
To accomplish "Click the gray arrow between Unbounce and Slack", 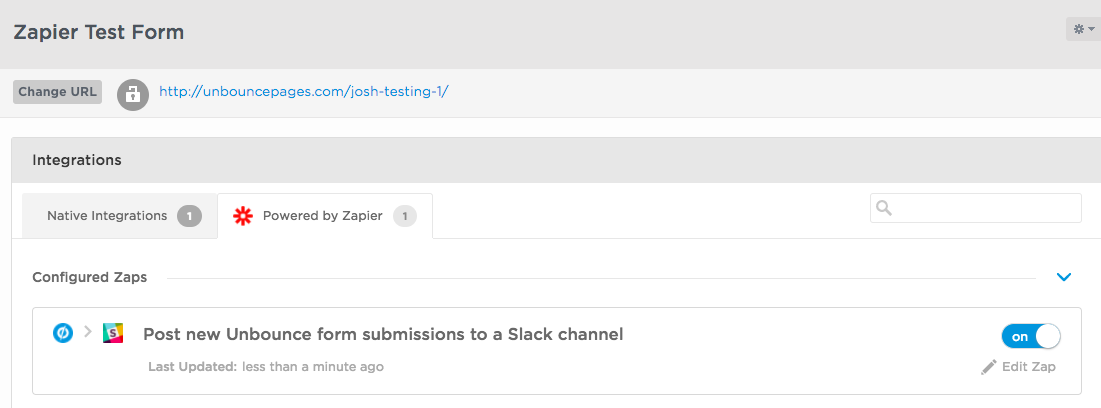I will [88, 331].
